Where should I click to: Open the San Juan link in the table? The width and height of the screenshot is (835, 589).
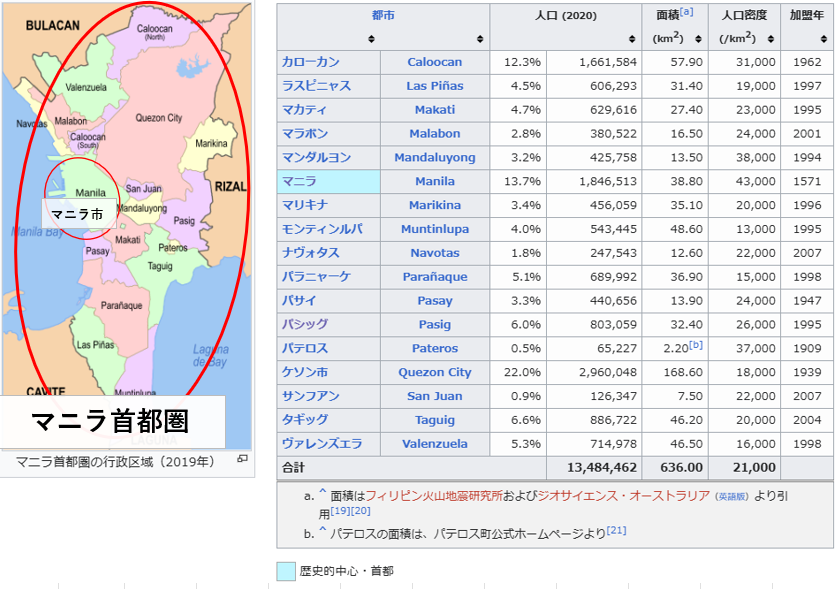[435, 396]
